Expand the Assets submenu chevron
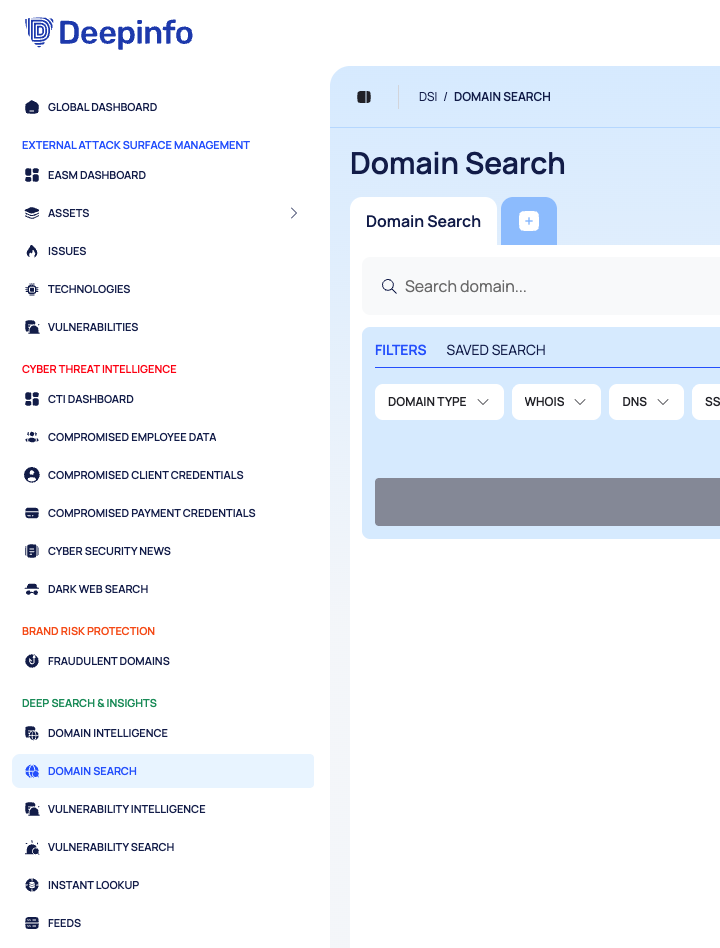The image size is (720, 948). [294, 213]
